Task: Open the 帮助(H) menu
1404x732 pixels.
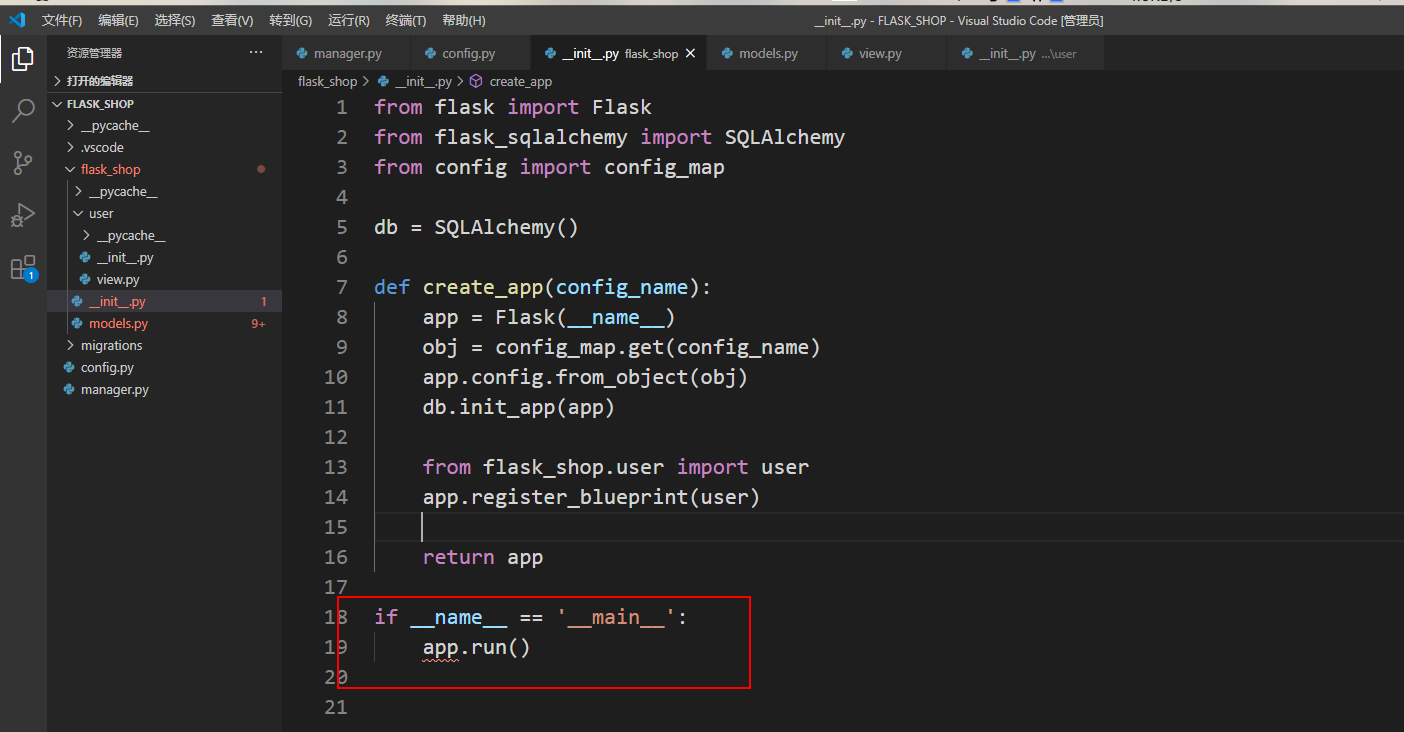Action: click(x=463, y=20)
